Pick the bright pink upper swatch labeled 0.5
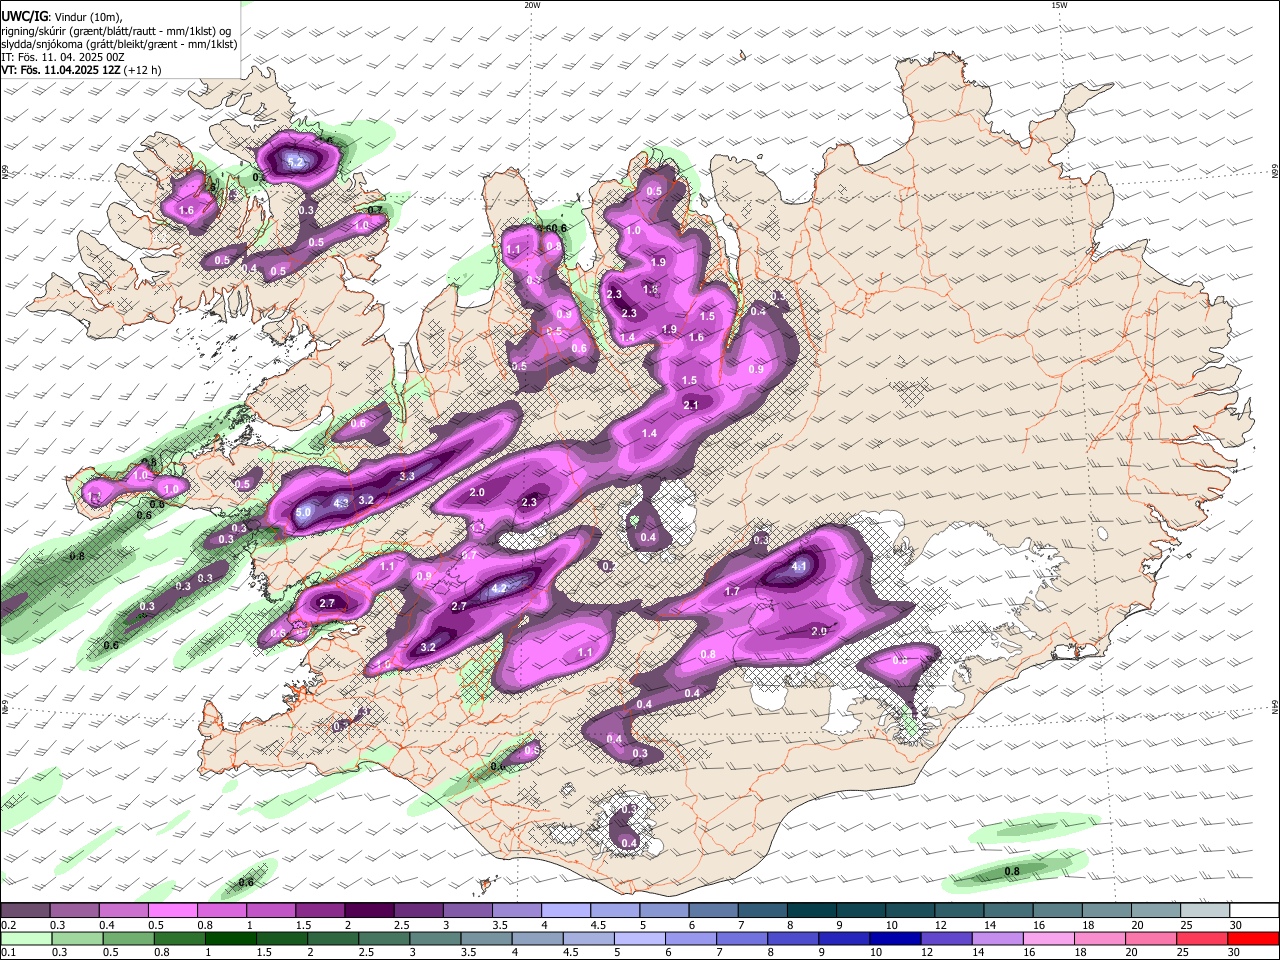The image size is (1280, 960). (172, 910)
